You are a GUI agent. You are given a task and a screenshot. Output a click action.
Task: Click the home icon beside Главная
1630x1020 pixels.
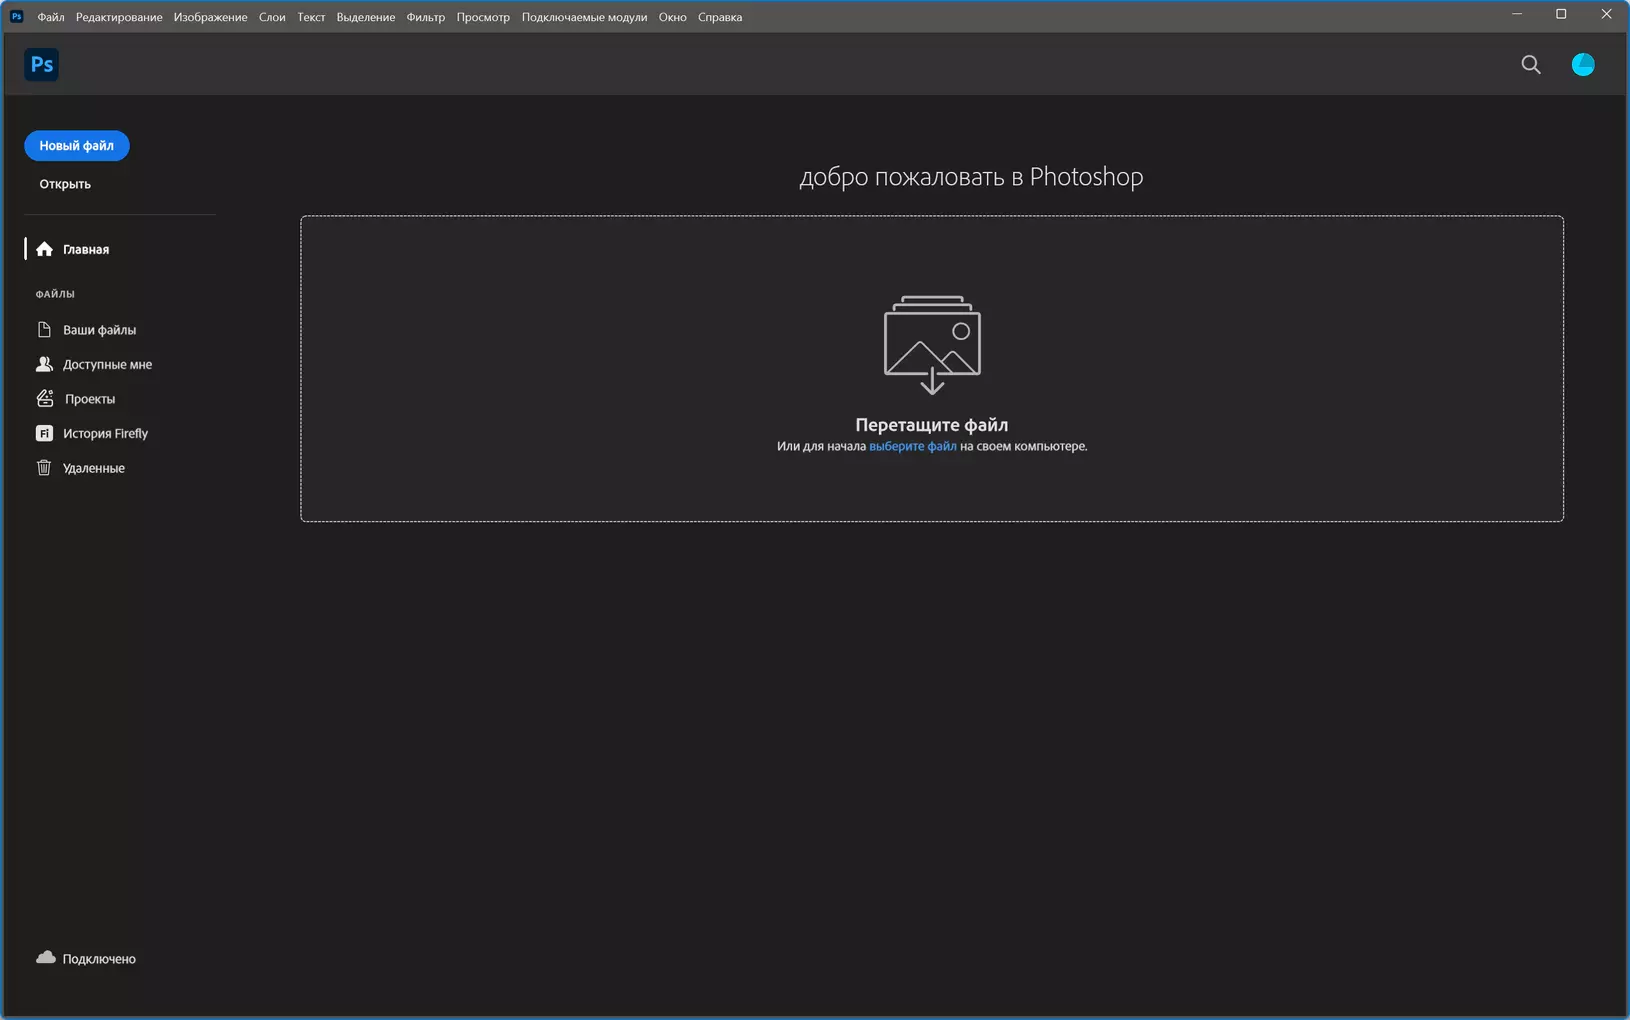44,249
